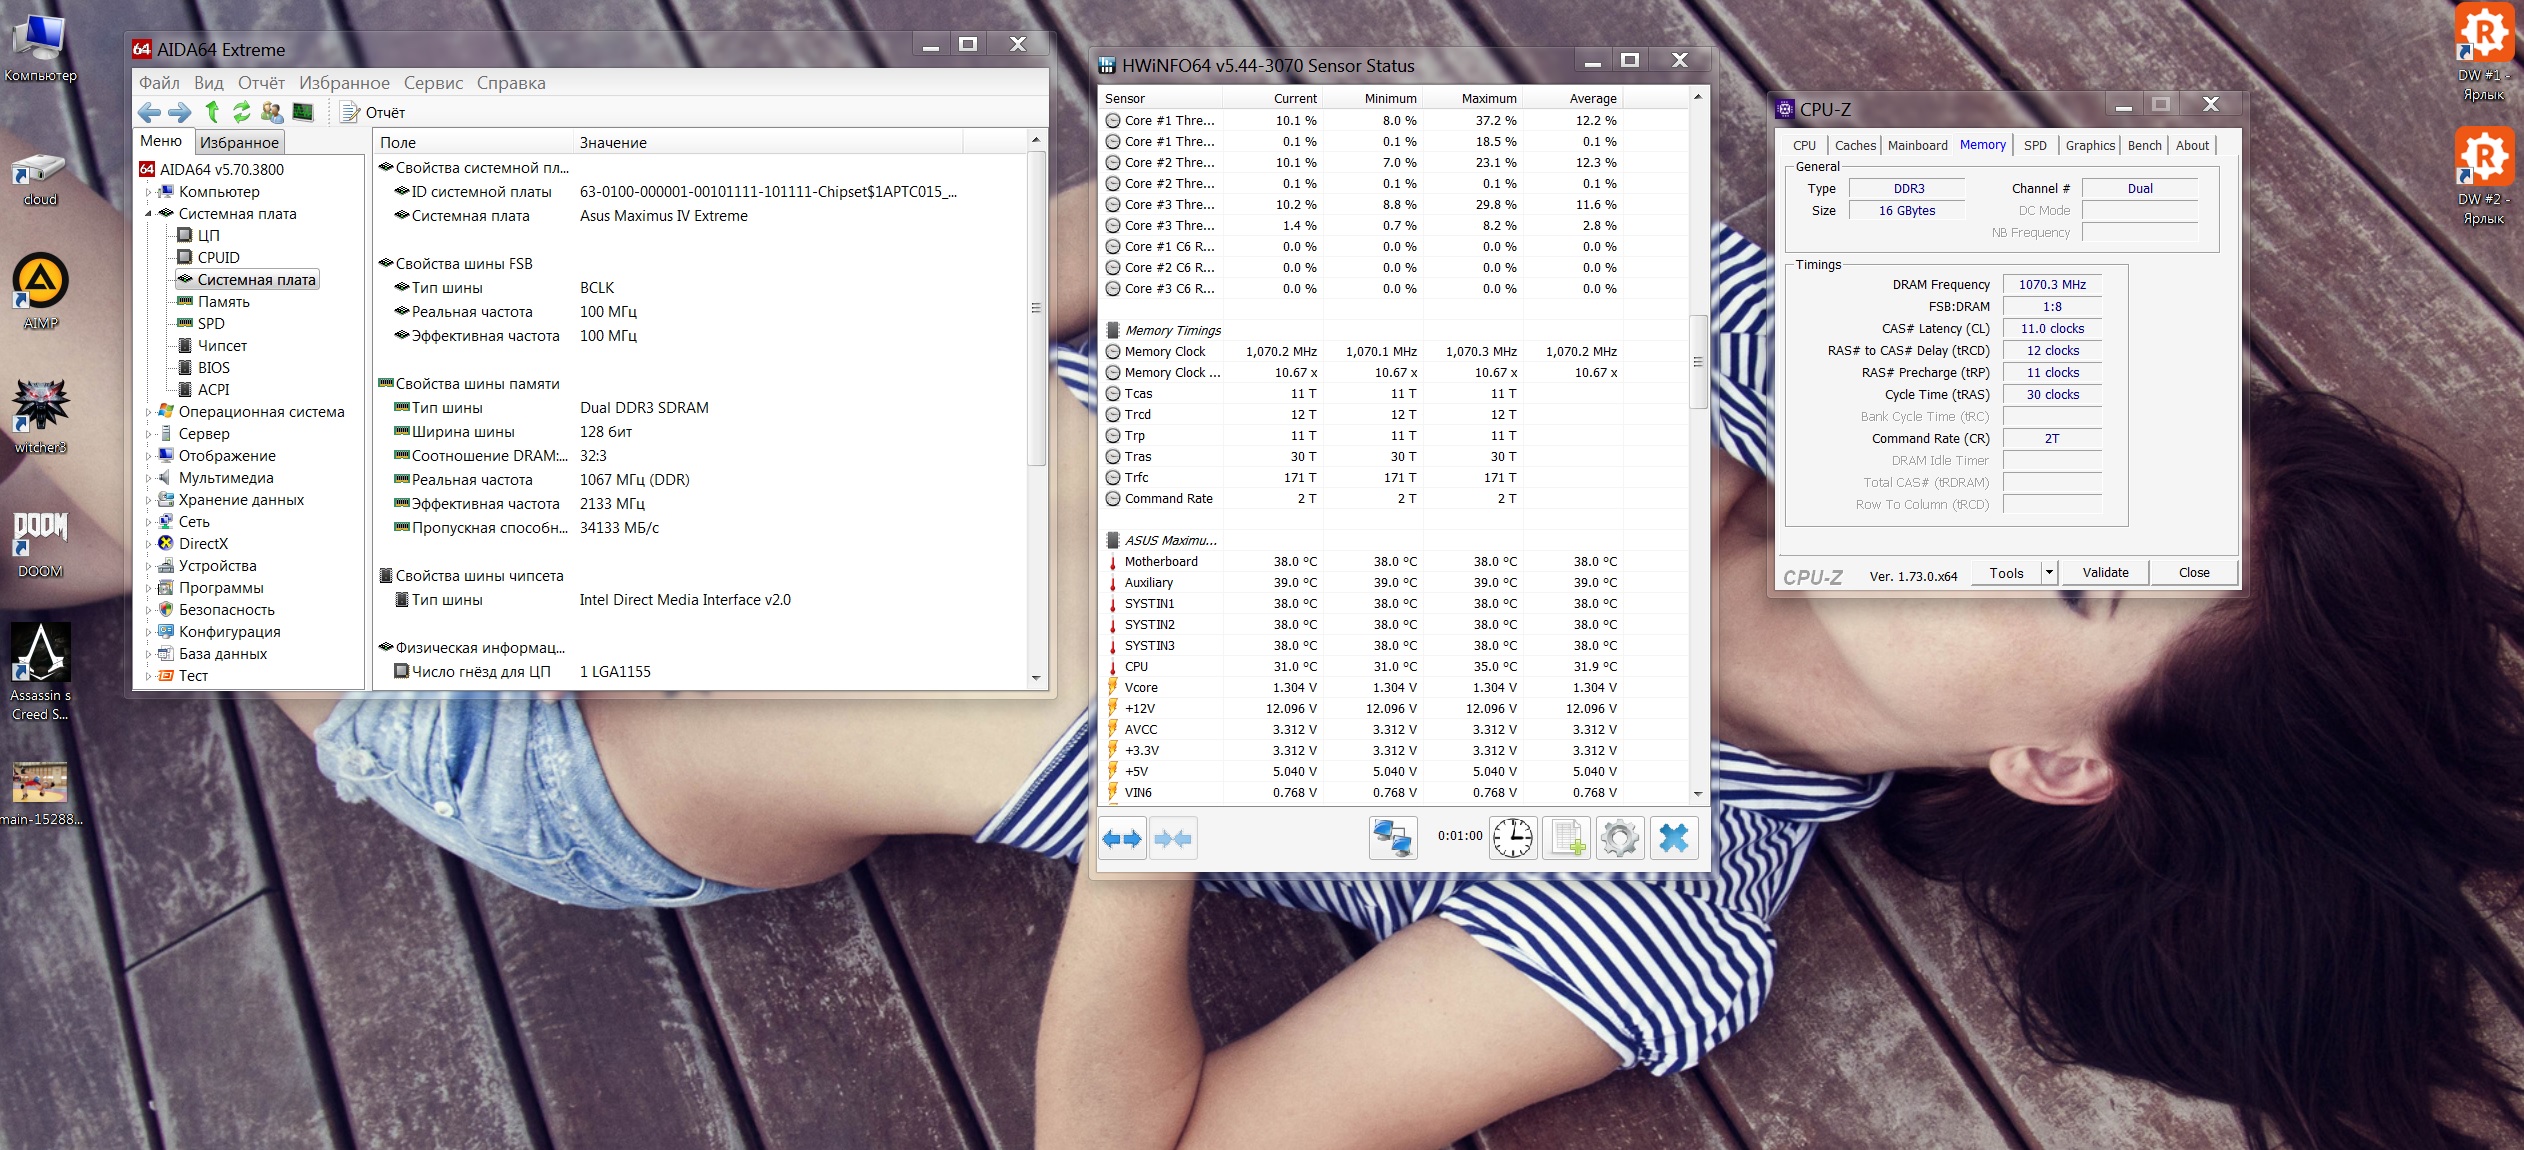Collapse the Memory Timings sensor group

pyautogui.click(x=1113, y=331)
